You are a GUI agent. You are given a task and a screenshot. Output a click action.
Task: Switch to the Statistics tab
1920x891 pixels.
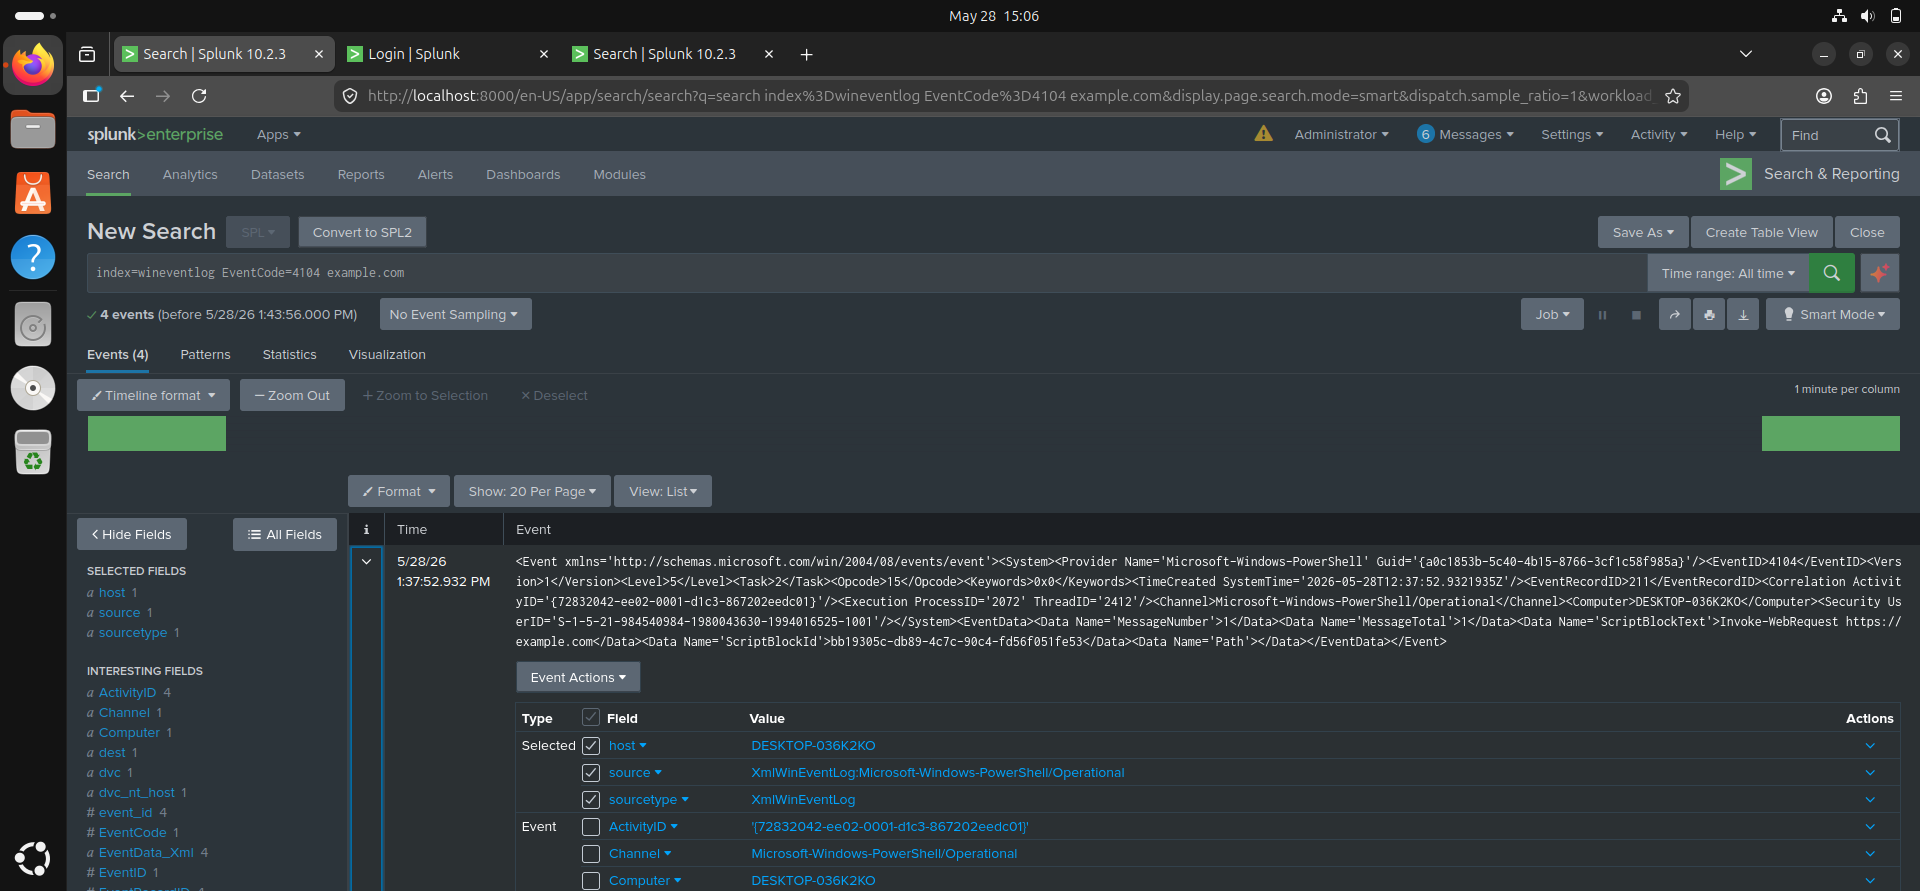(x=289, y=355)
